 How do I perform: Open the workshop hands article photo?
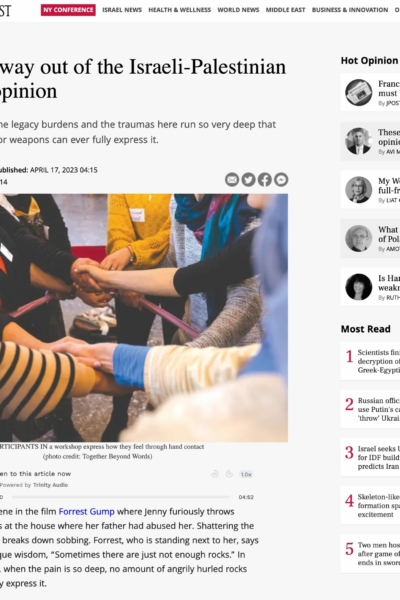tap(144, 318)
